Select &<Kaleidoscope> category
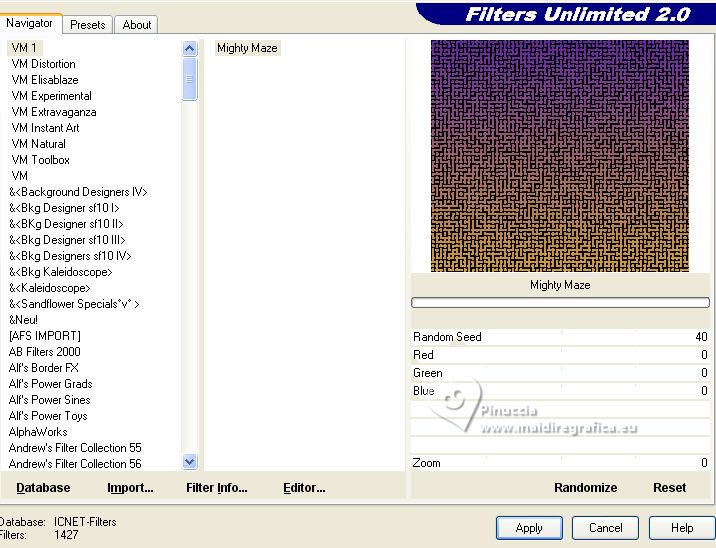This screenshot has width=716, height=548. tap(49, 288)
